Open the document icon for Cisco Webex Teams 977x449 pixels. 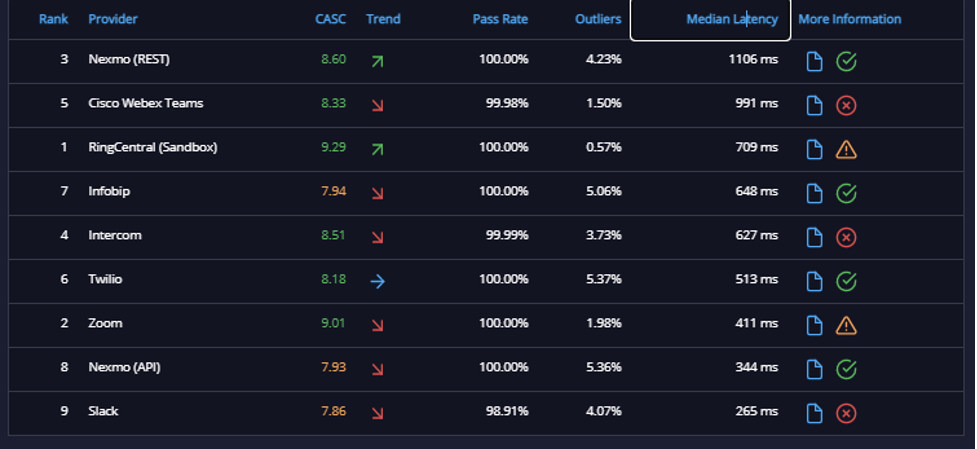(x=814, y=105)
